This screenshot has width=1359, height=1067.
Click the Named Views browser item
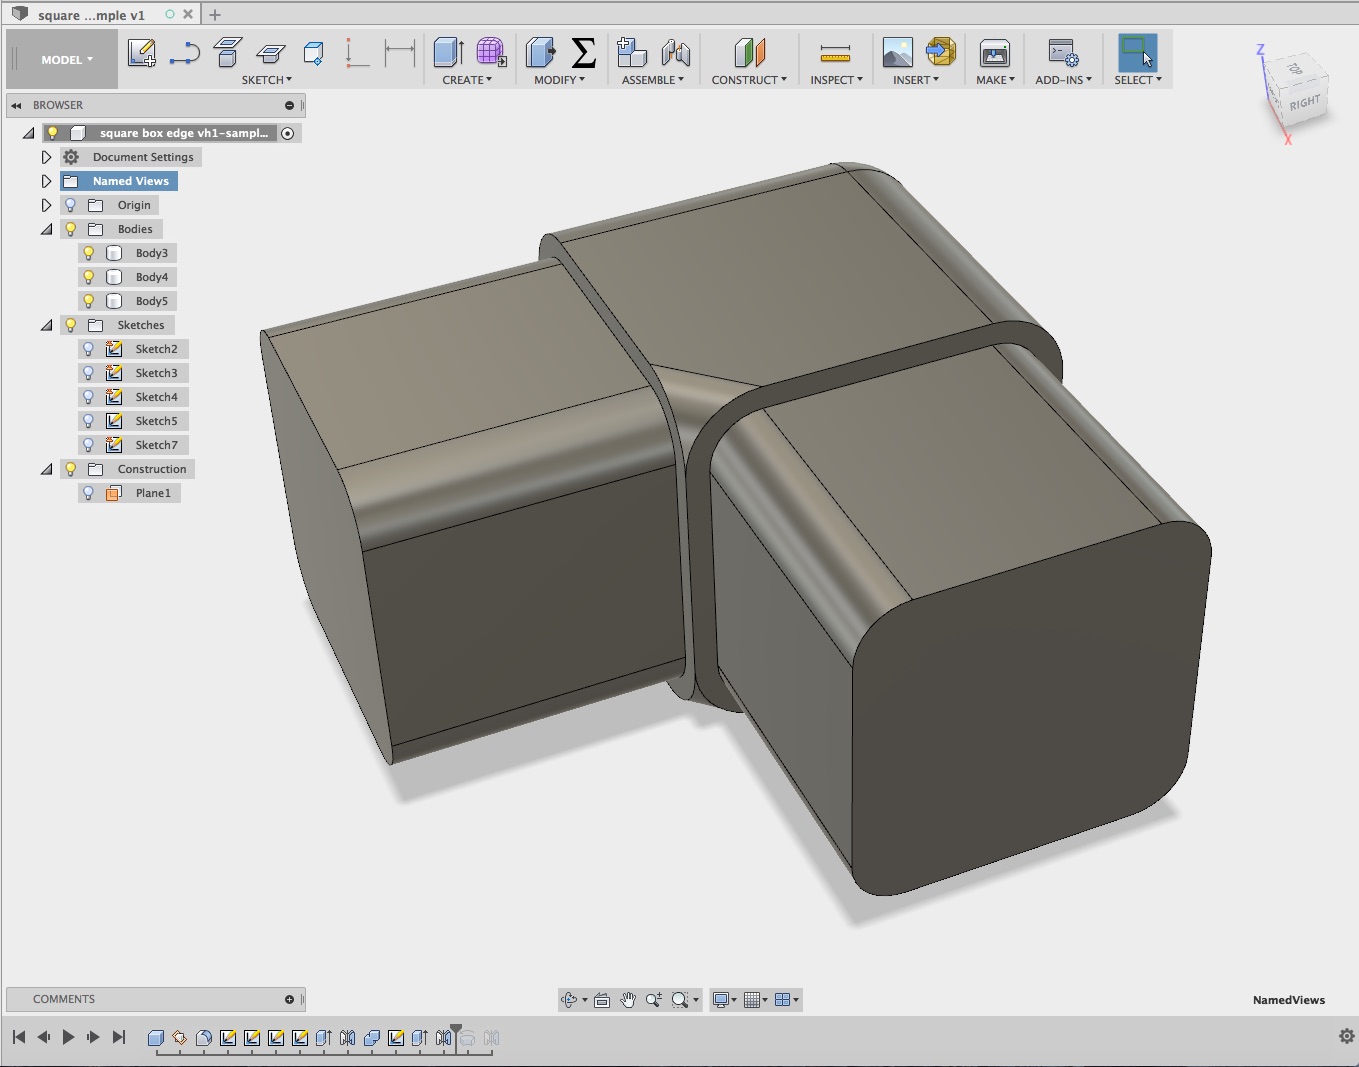[130, 181]
